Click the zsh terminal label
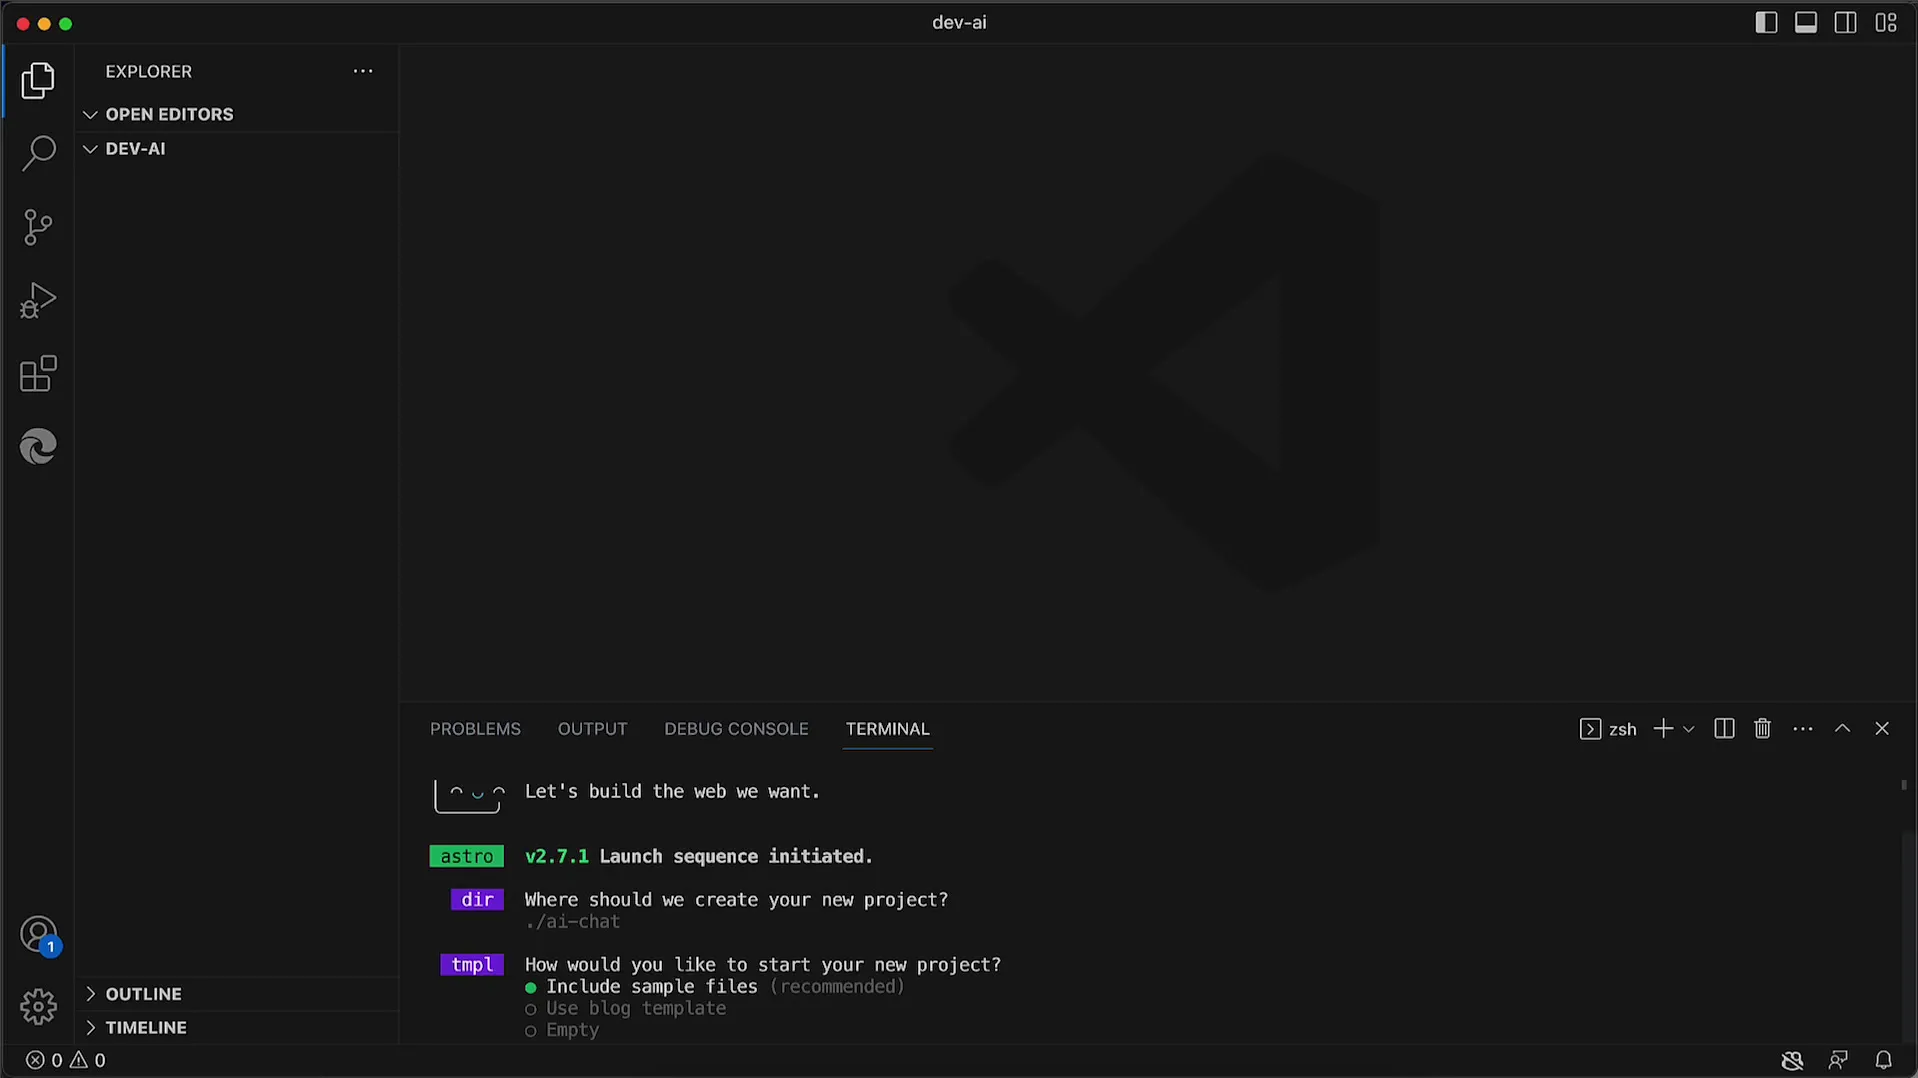The height and width of the screenshot is (1078, 1918). click(x=1622, y=729)
